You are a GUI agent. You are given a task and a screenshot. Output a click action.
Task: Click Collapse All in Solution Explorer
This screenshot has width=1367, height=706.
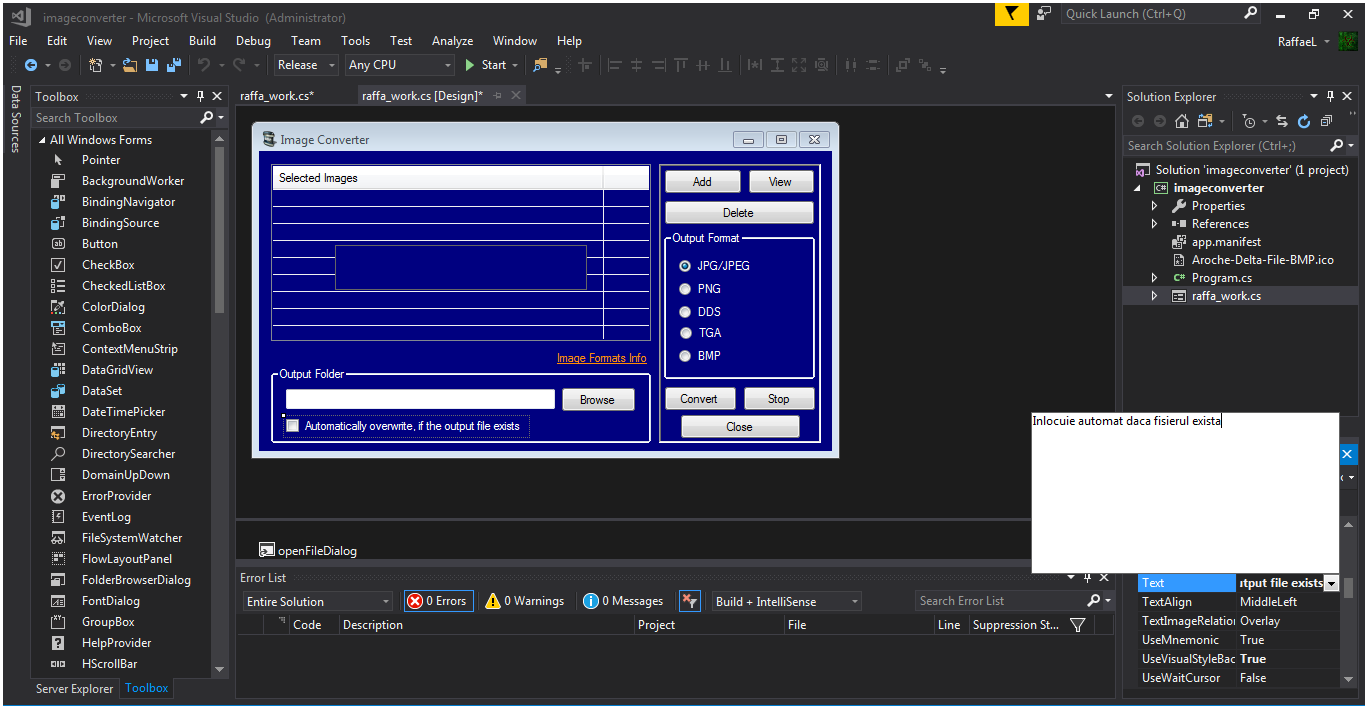(x=1326, y=121)
